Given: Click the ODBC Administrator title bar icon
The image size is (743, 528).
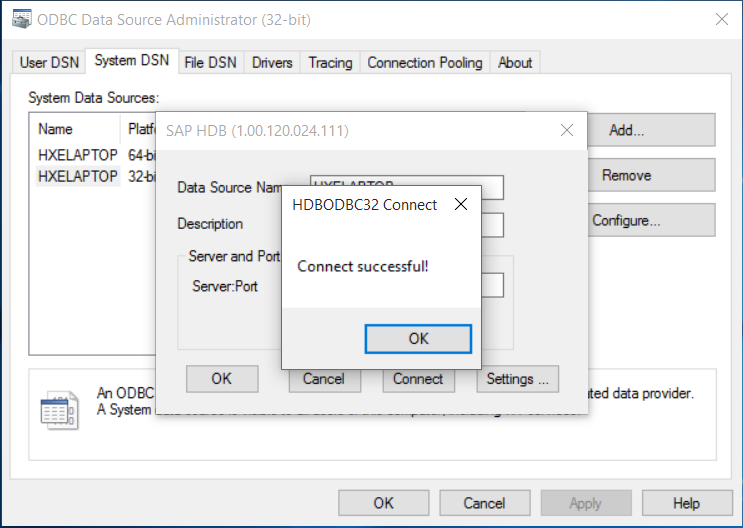Looking at the screenshot, I should [22, 19].
